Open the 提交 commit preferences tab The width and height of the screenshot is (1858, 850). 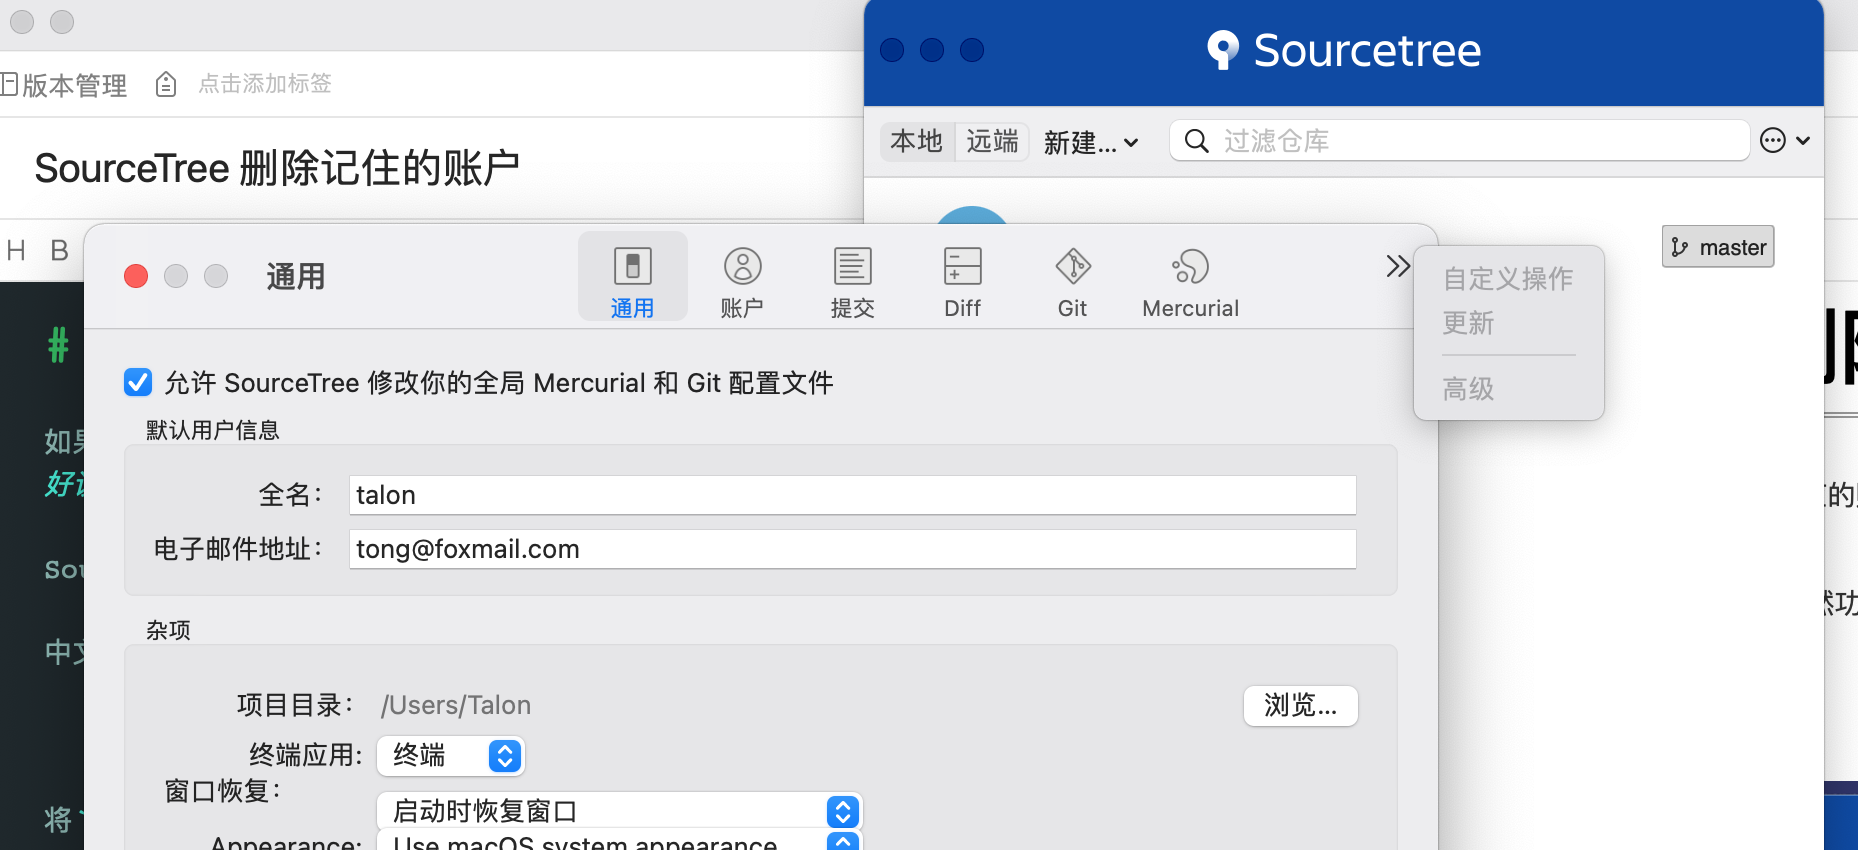tap(852, 282)
